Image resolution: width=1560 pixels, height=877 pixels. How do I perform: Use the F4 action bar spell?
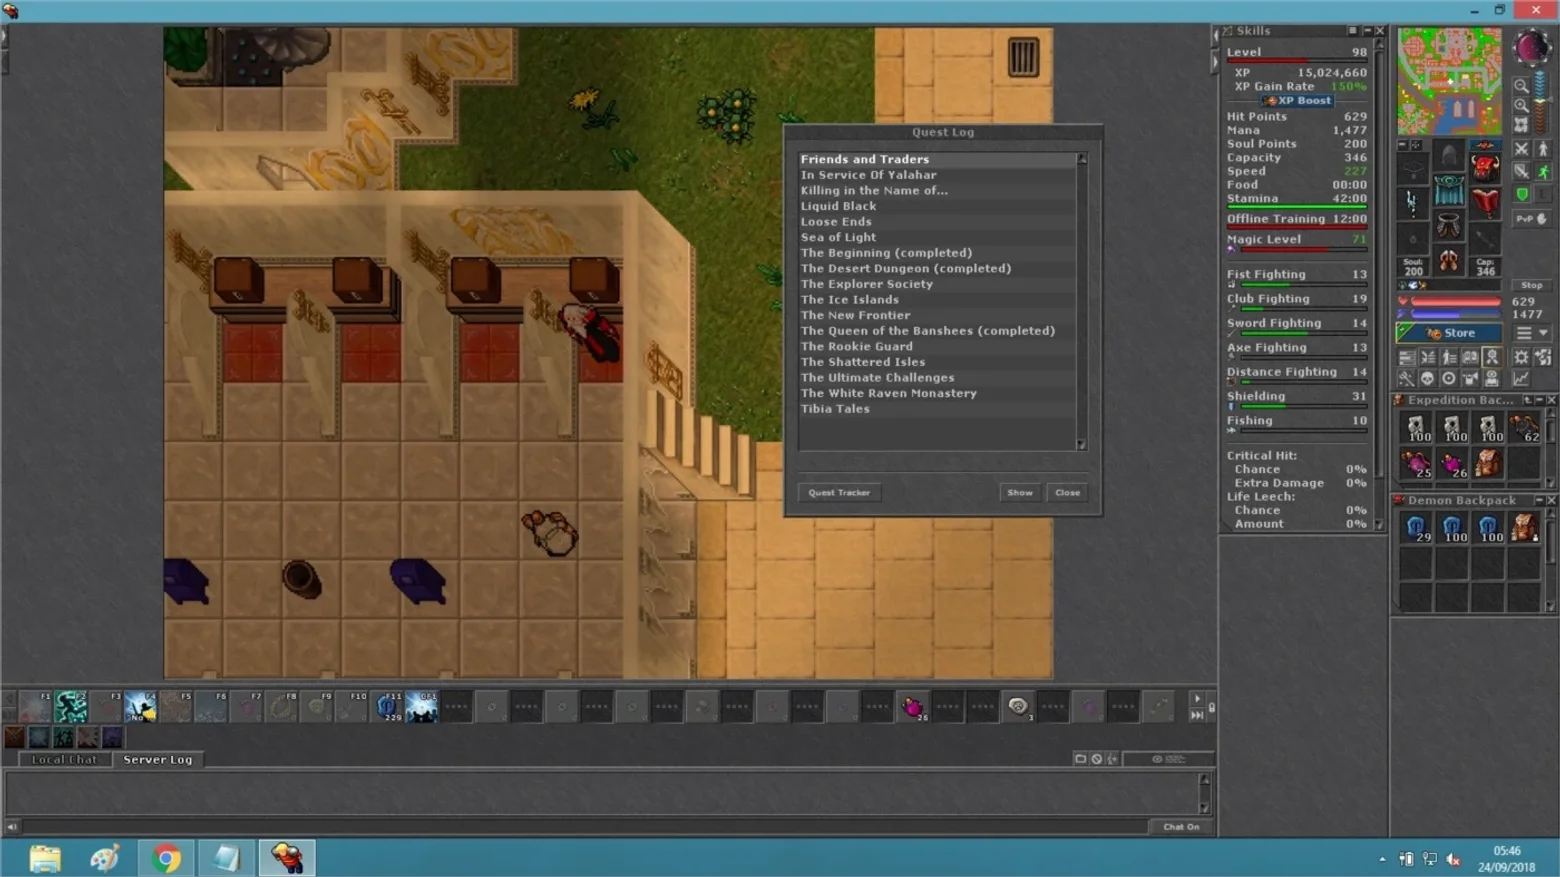click(x=140, y=707)
